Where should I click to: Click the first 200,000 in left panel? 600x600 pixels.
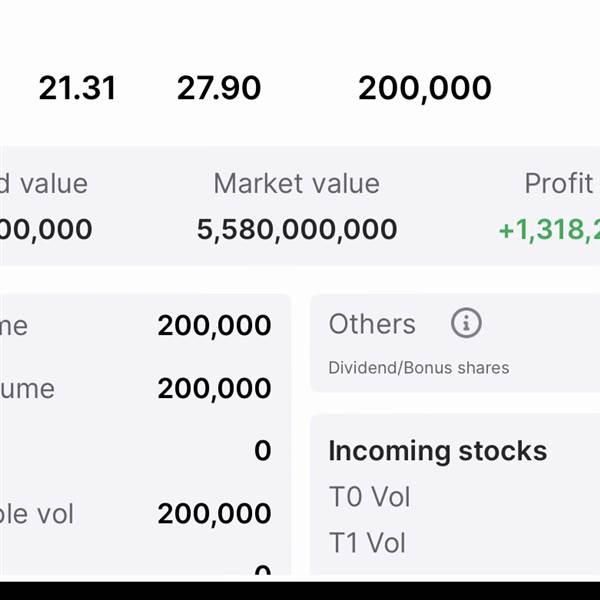pyautogui.click(x=214, y=325)
